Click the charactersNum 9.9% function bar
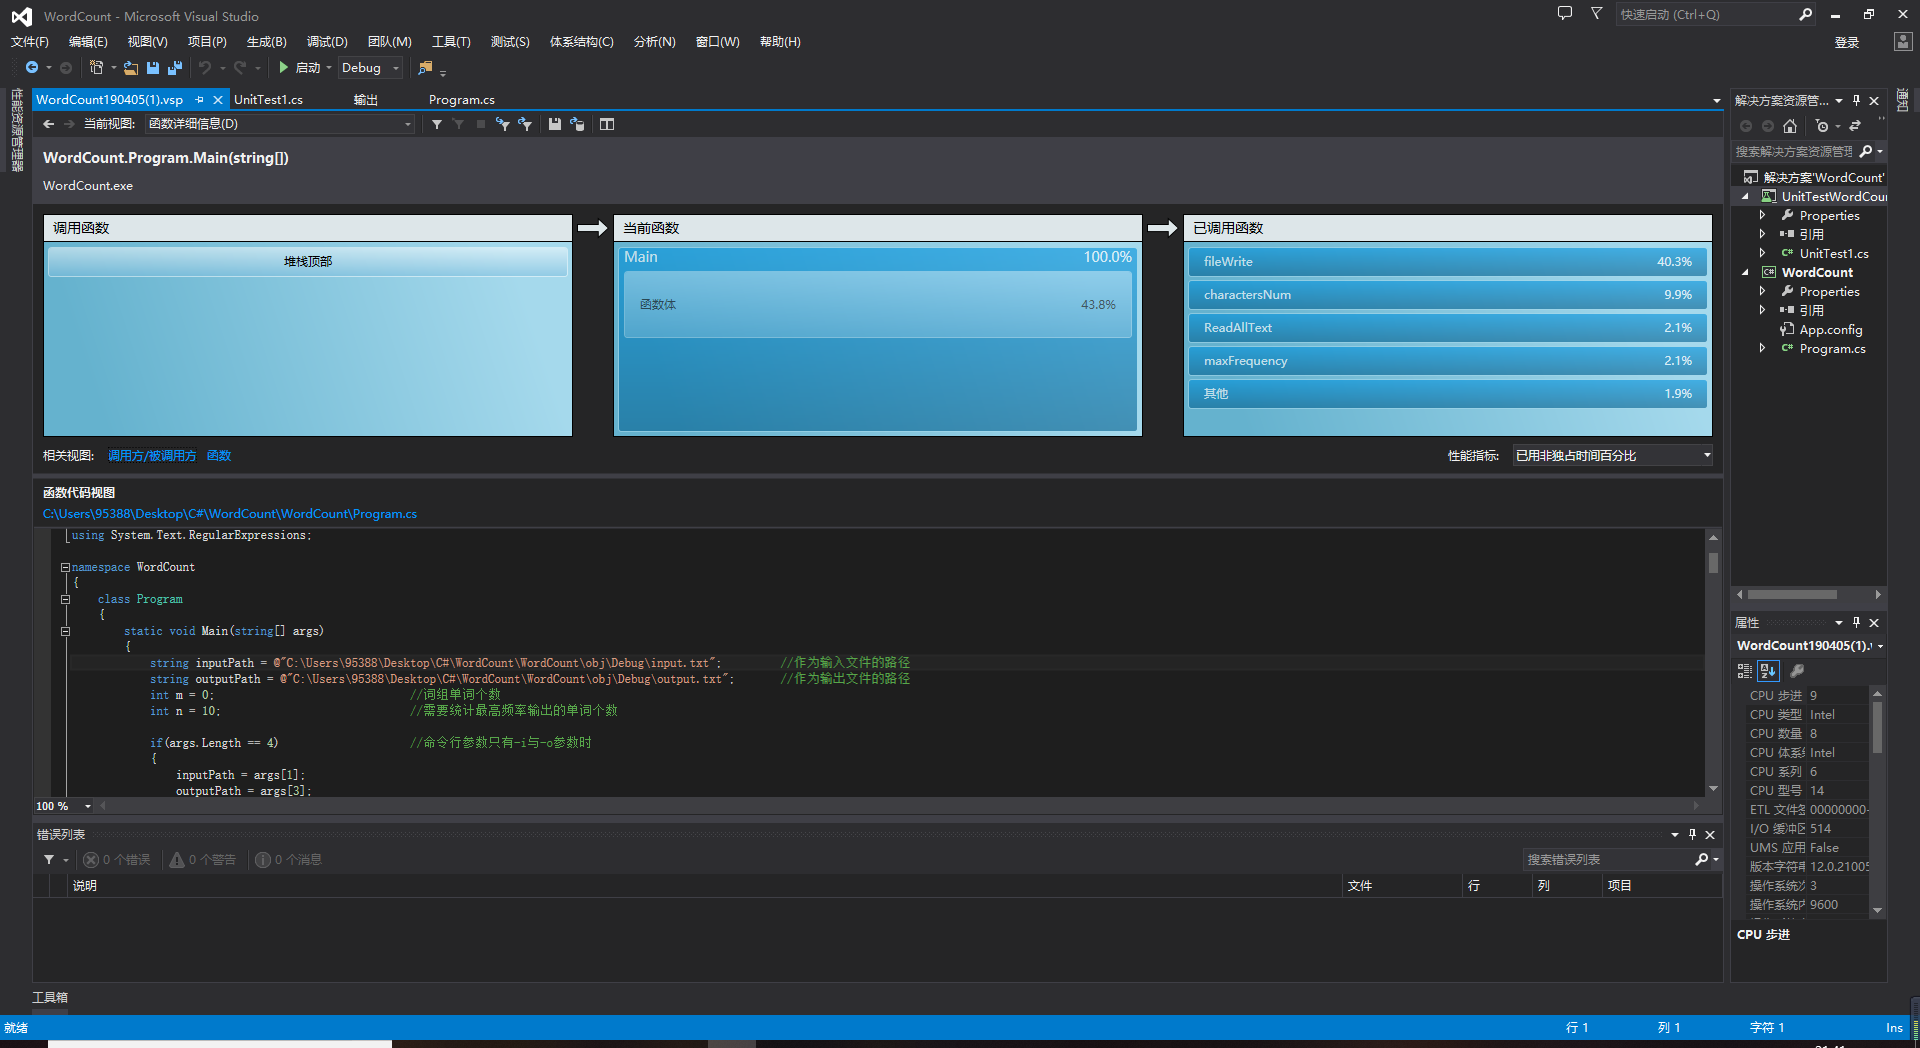The image size is (1920, 1048). 1447,294
